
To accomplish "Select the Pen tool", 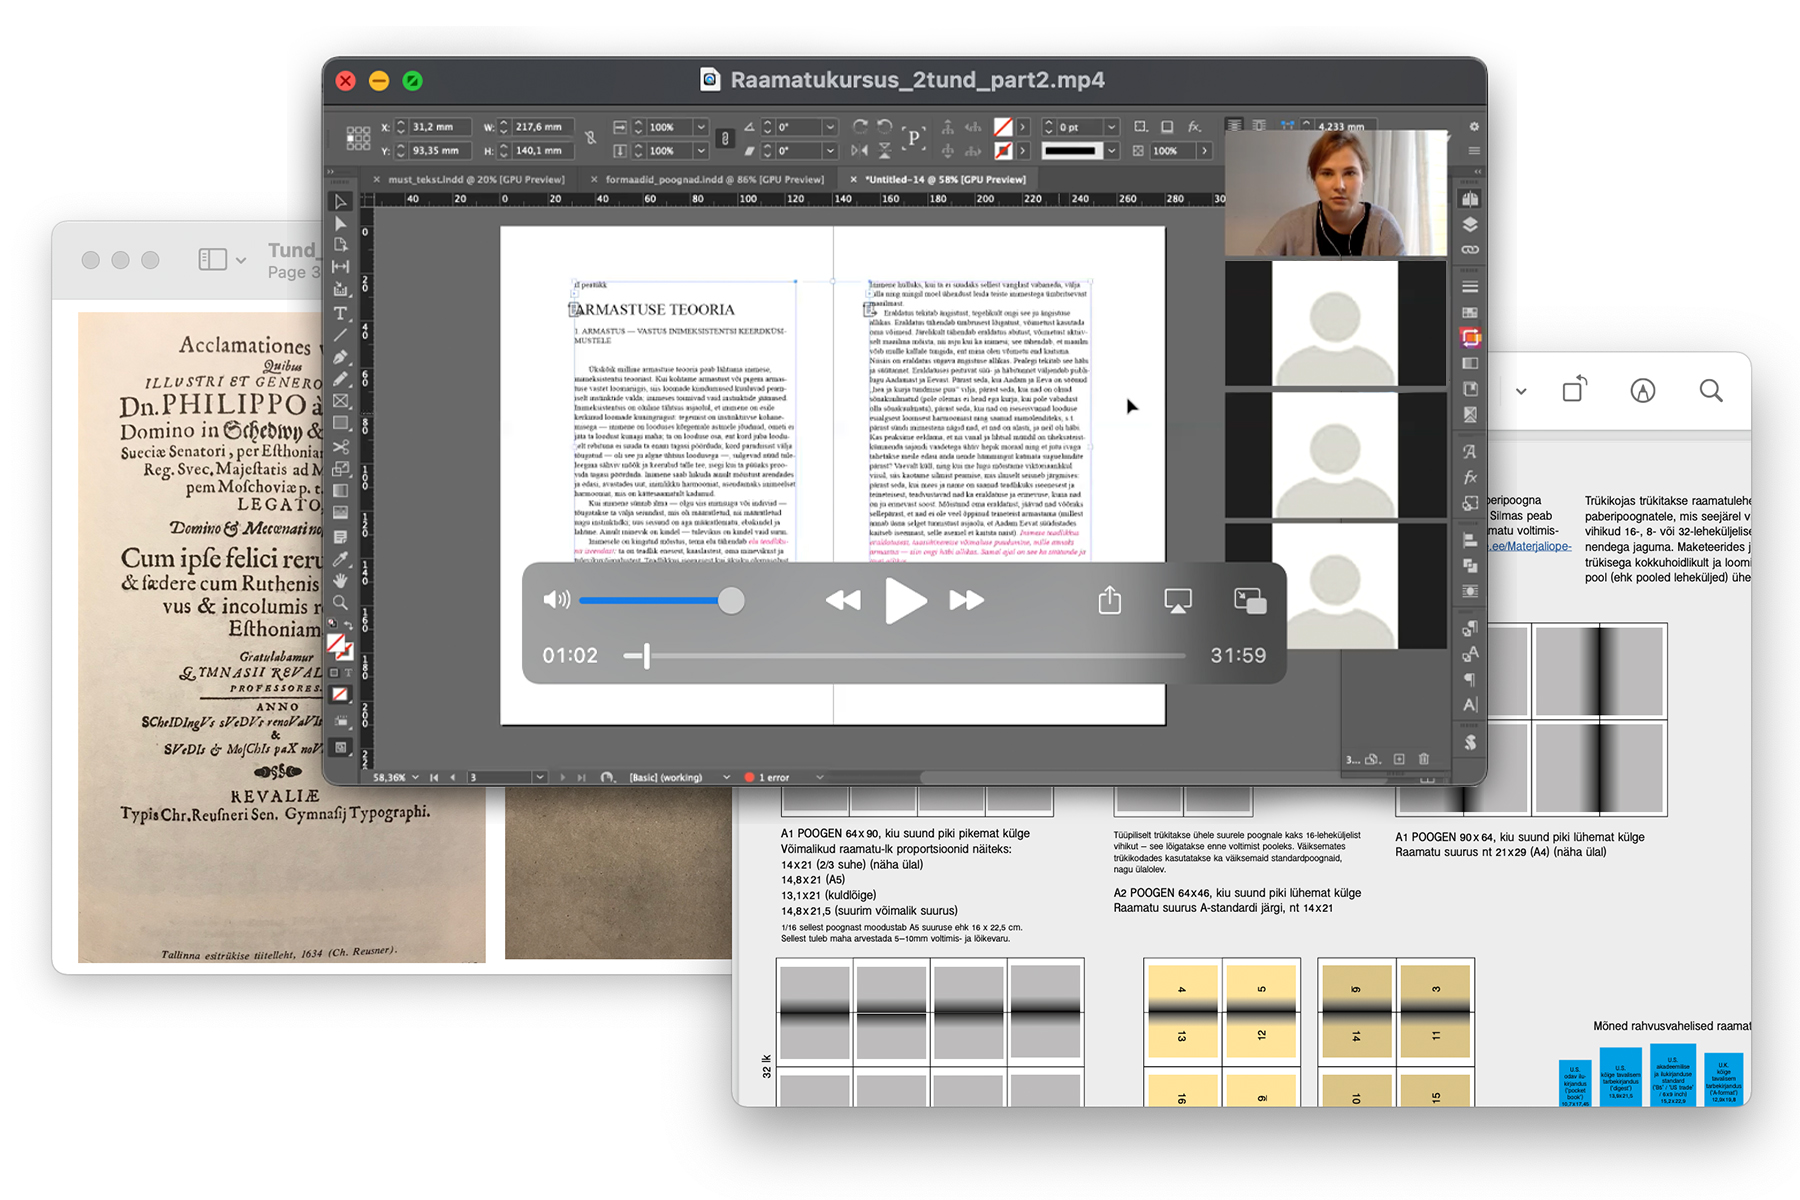I will tap(340, 357).
